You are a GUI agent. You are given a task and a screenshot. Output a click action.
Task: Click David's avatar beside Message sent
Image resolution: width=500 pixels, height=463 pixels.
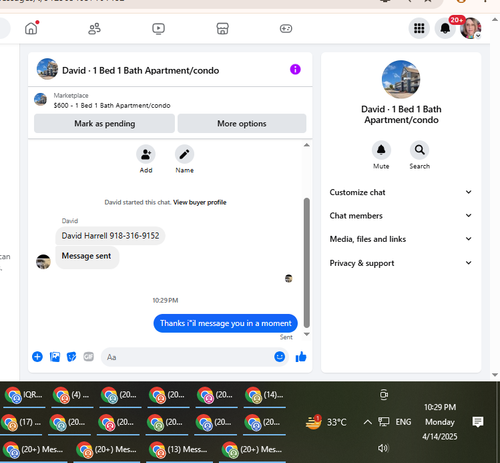pos(43,262)
